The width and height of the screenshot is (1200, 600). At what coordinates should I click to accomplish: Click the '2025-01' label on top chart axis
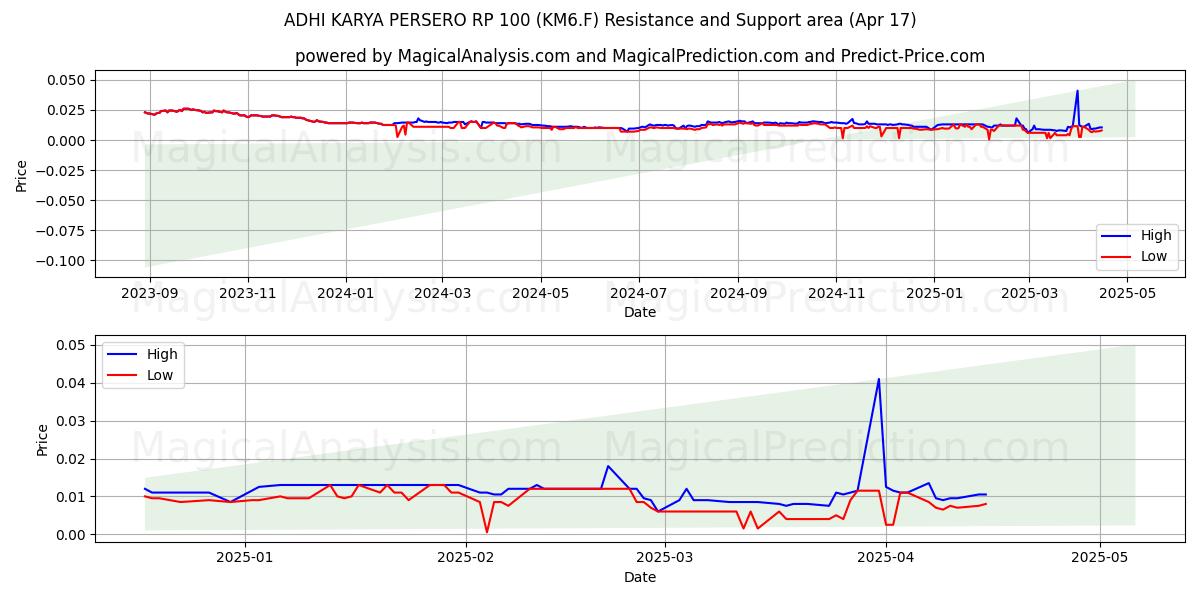[934, 293]
